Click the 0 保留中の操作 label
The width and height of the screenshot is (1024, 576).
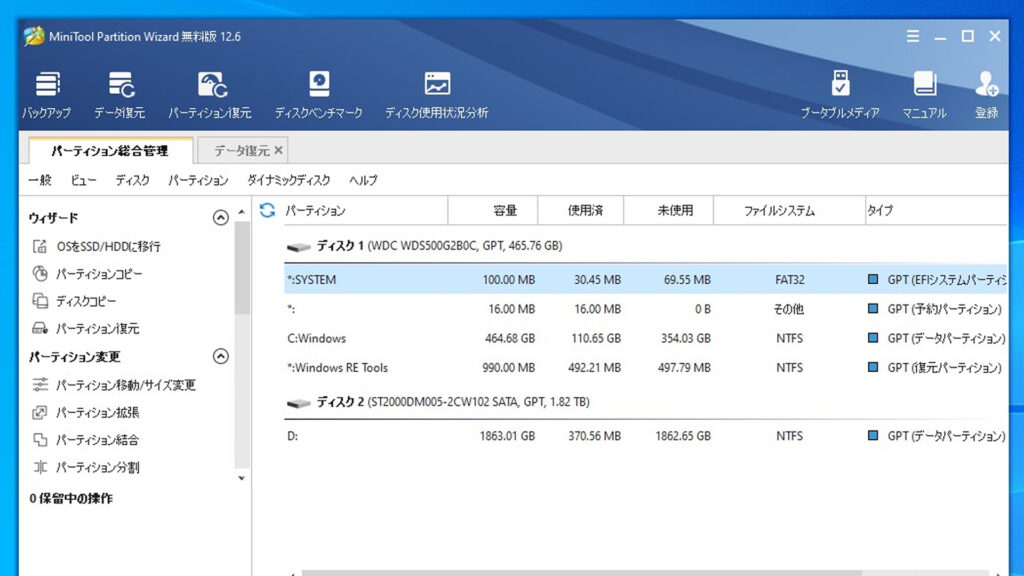pos(71,498)
